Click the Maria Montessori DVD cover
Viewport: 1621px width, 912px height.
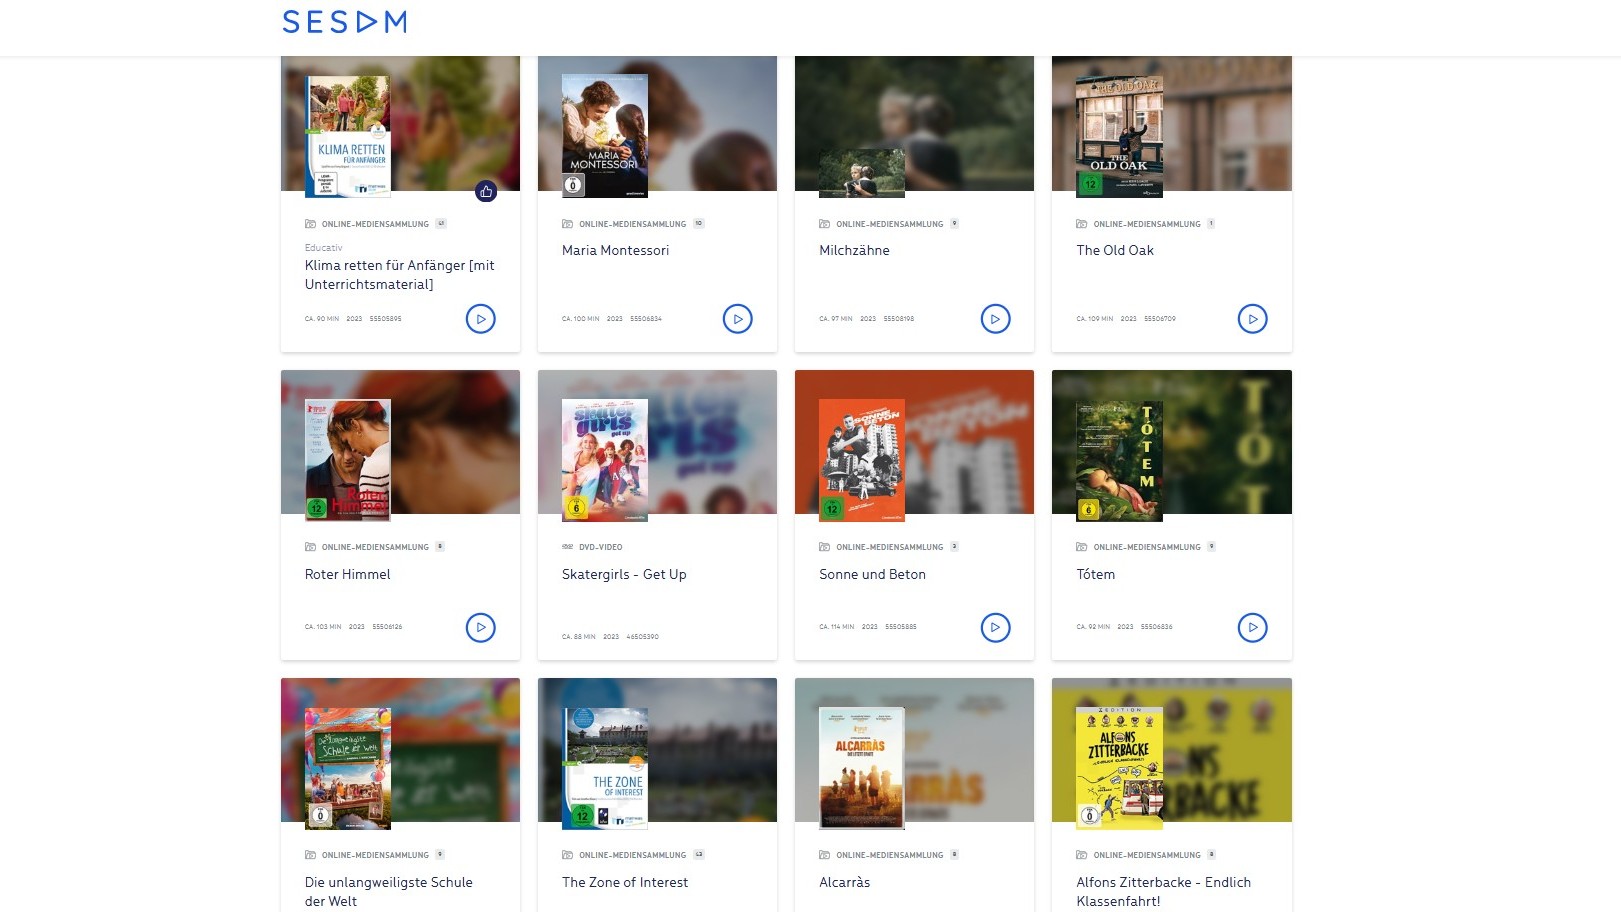(605, 136)
